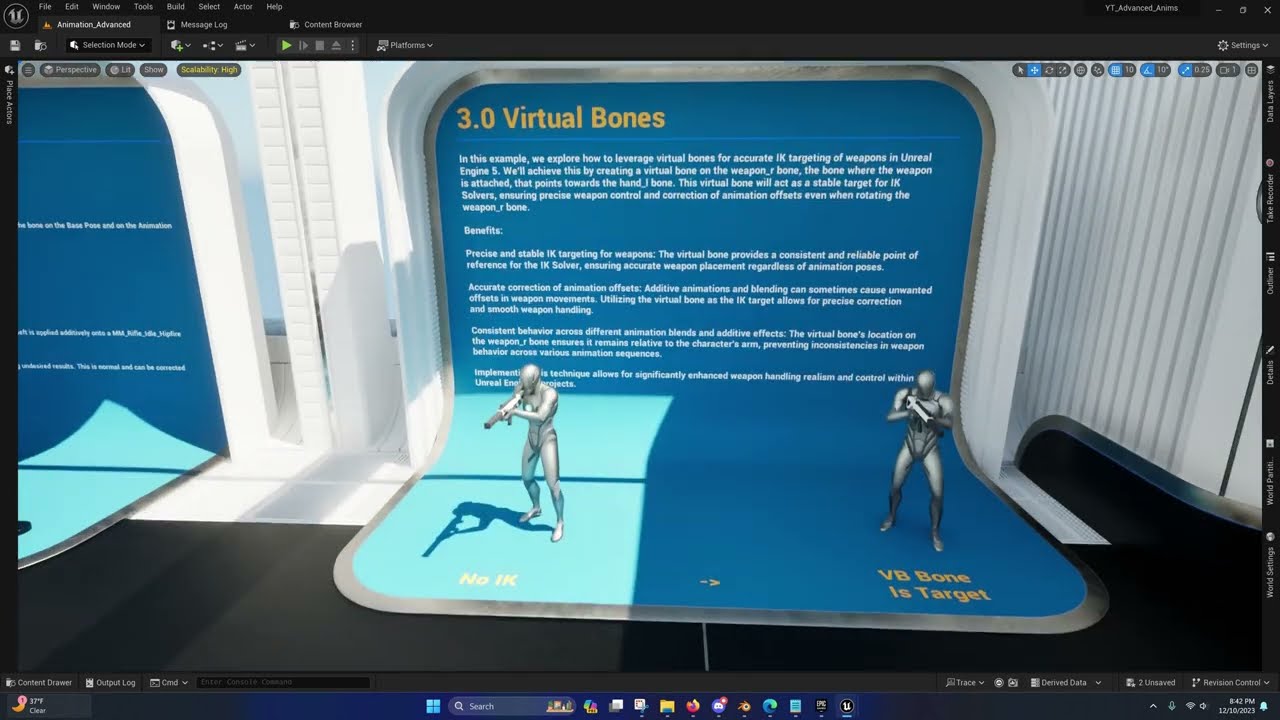Image resolution: width=1280 pixels, height=720 pixels.
Task: Open the Selection Mode dropdown
Action: point(109,45)
